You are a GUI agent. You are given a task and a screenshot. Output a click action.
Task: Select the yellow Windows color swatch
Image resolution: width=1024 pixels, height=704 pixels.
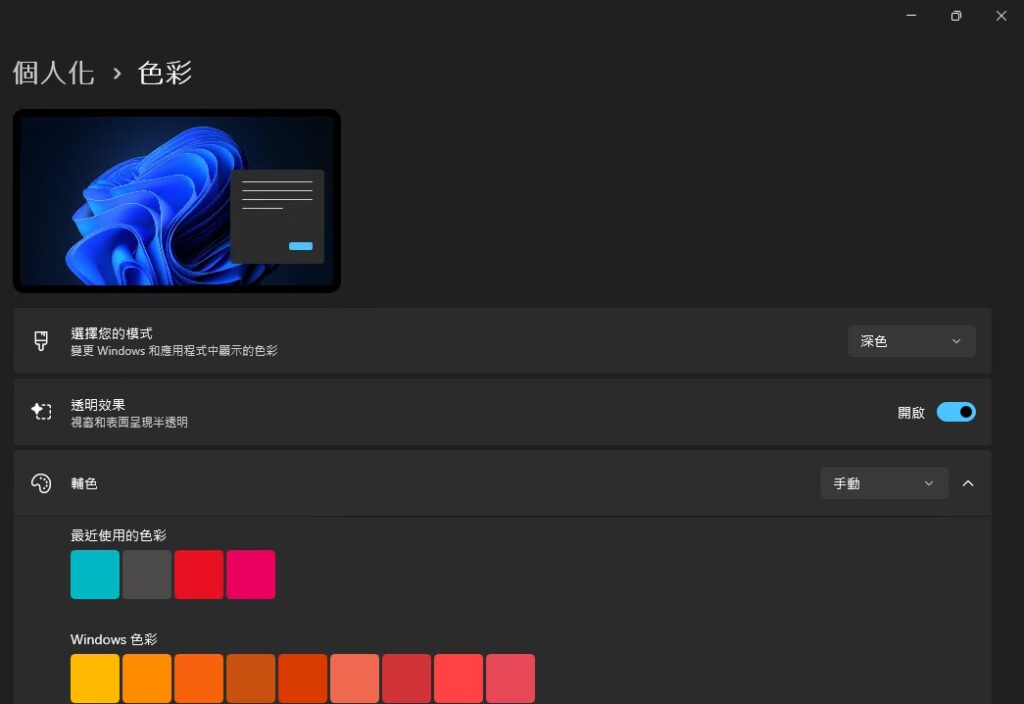(94, 678)
